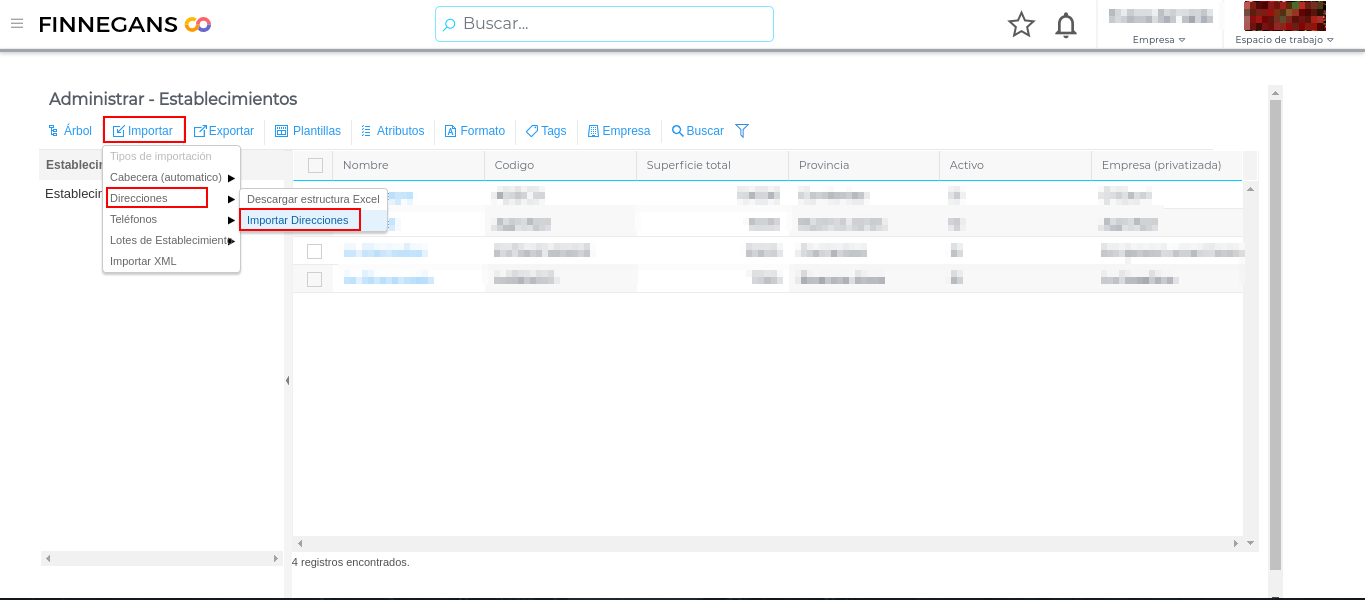This screenshot has height=600, width=1365.
Task: Click left arrow of tree panel scrollbar
Action: click(x=48, y=558)
